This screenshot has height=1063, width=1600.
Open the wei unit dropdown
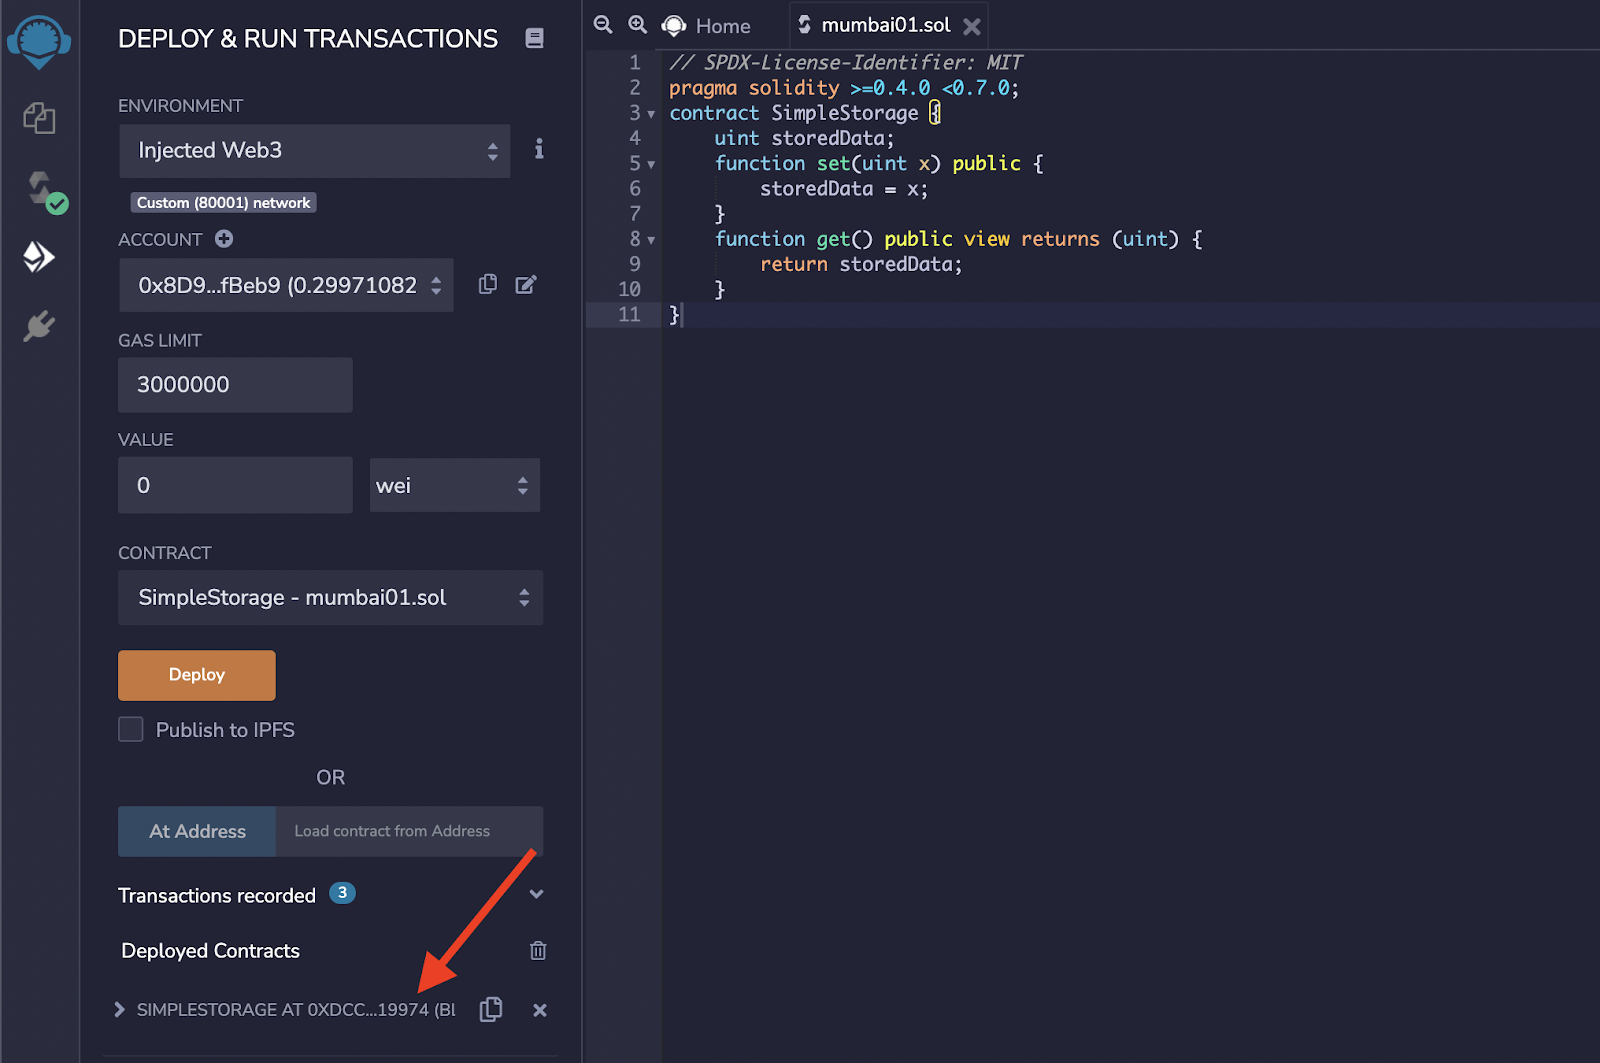(x=454, y=486)
